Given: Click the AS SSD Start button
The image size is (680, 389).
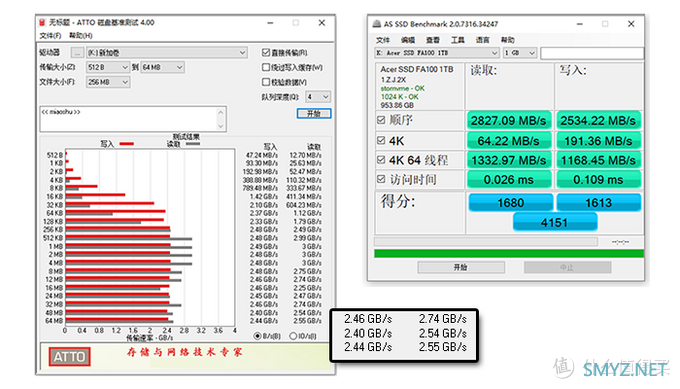Looking at the screenshot, I should (x=461, y=267).
